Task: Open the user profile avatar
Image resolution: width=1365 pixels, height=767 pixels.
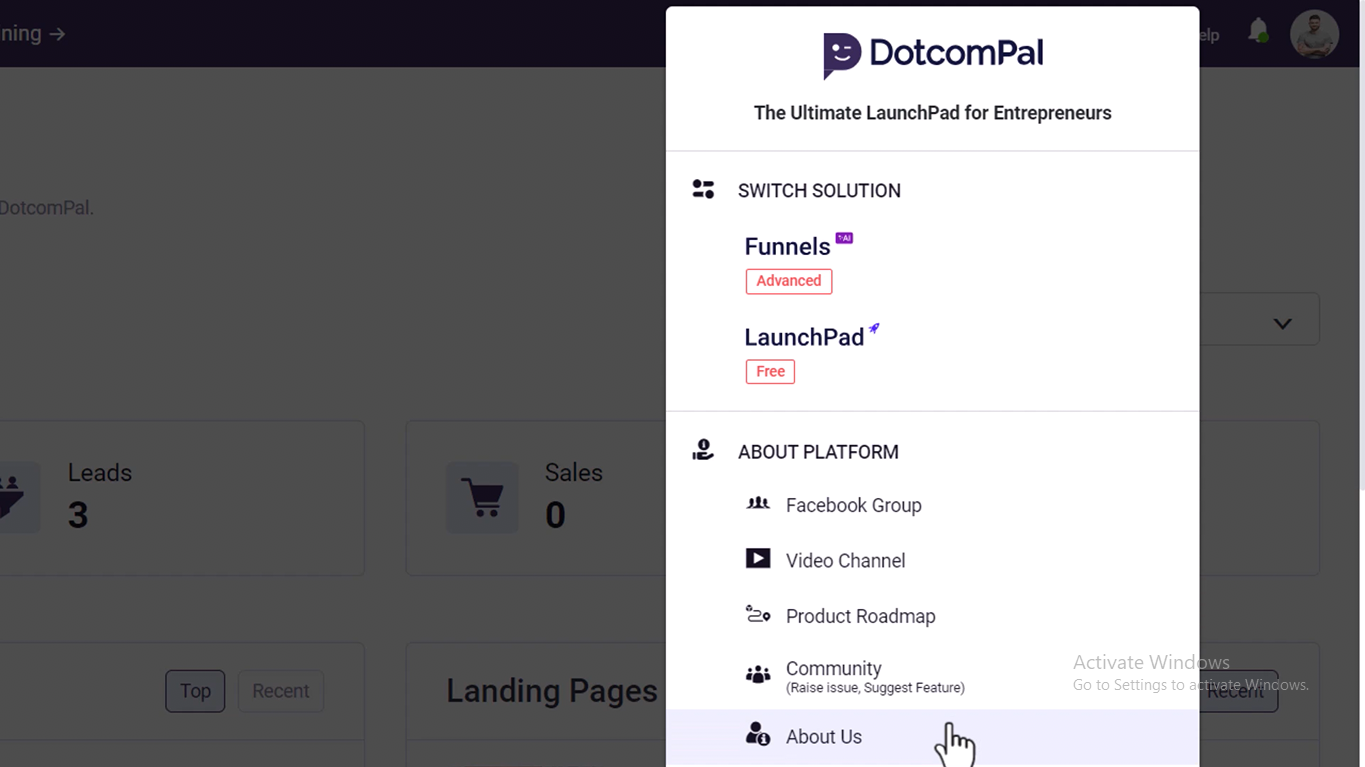Action: coord(1314,34)
